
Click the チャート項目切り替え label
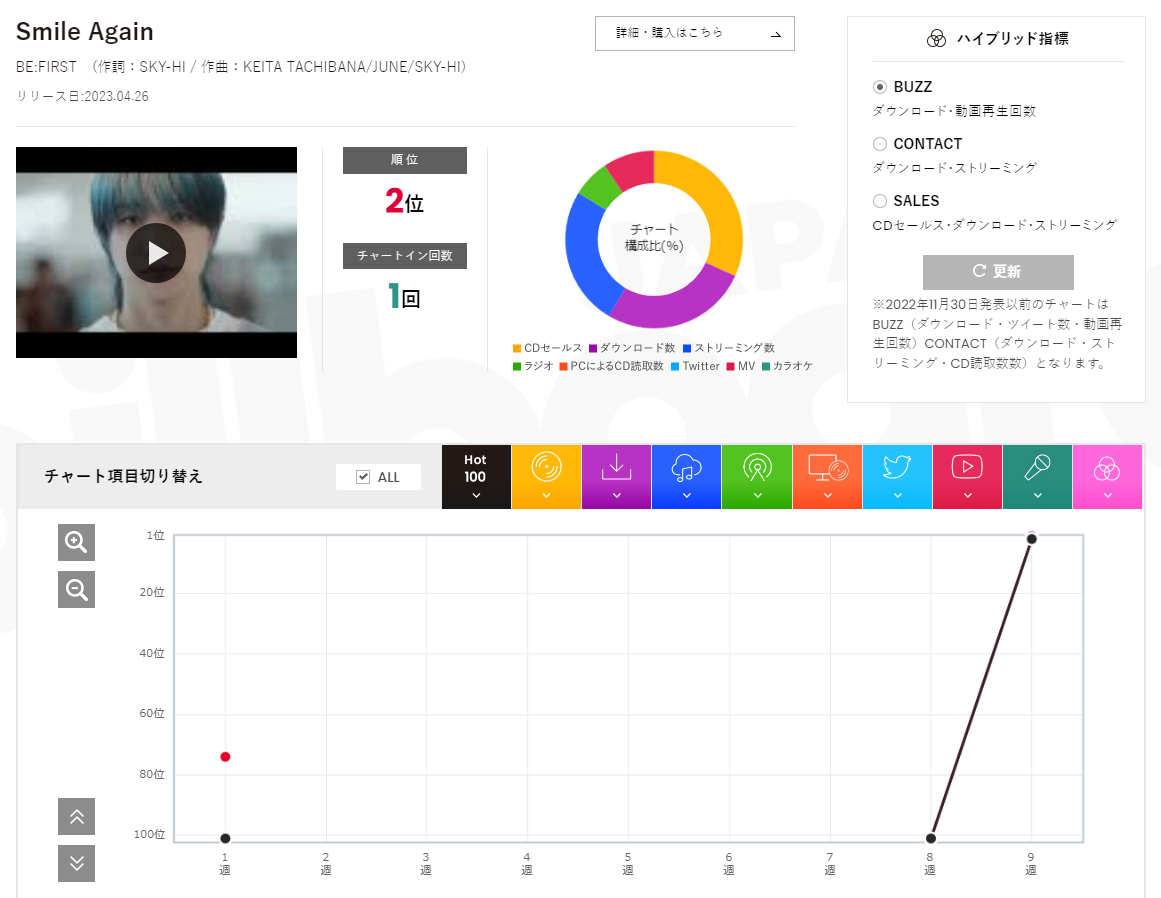124,476
